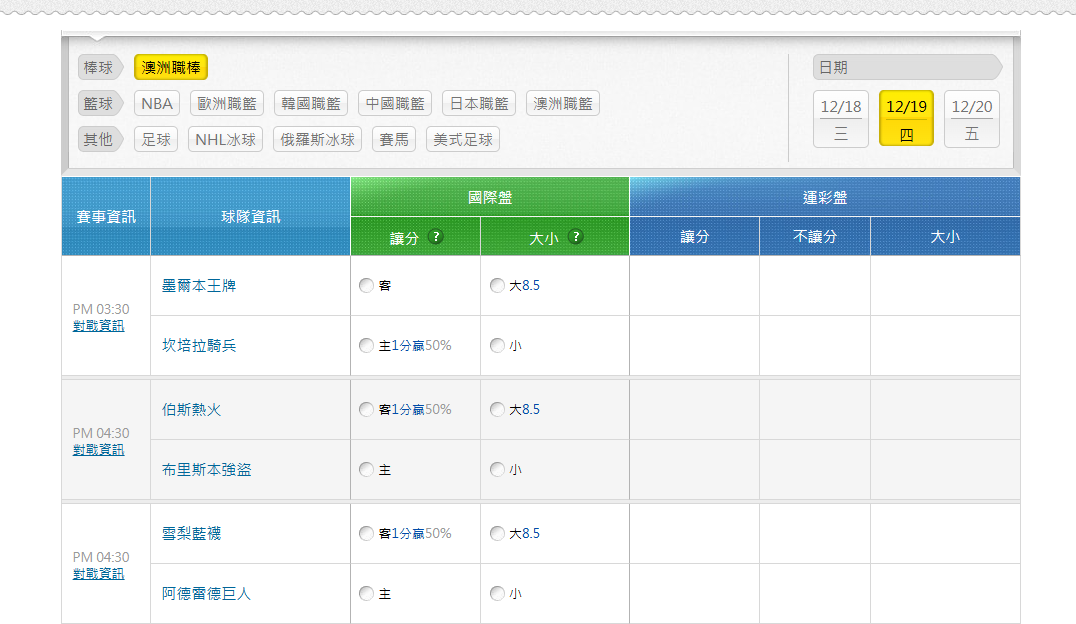This screenshot has width=1076, height=624.
Task: Click the 其他 category label
Action: tap(100, 139)
